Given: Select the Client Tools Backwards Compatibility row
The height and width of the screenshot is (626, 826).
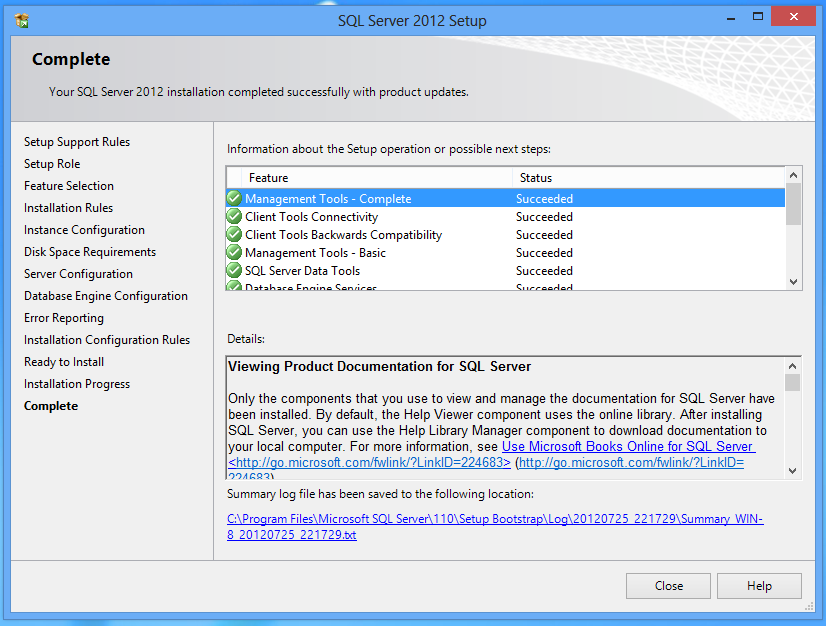Looking at the screenshot, I should click(x=506, y=234).
